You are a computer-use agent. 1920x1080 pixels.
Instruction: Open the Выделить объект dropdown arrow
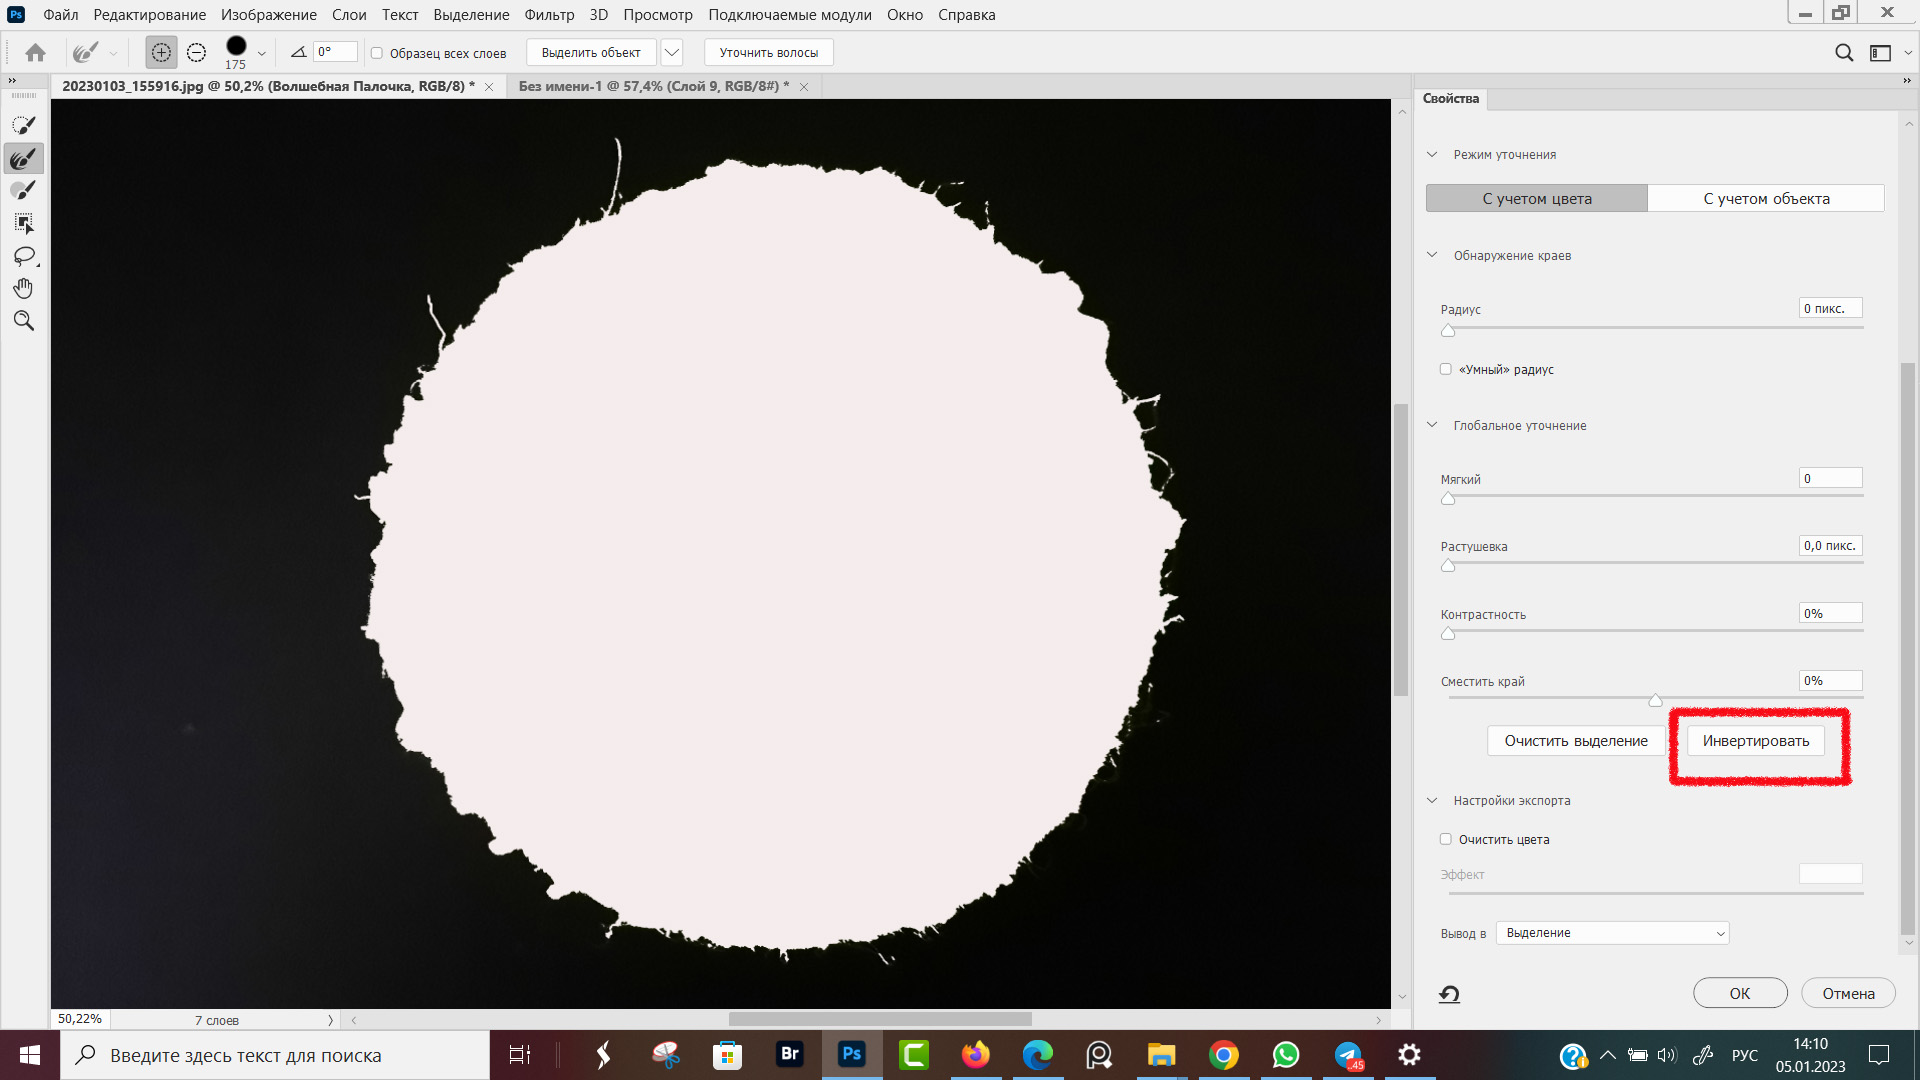672,53
